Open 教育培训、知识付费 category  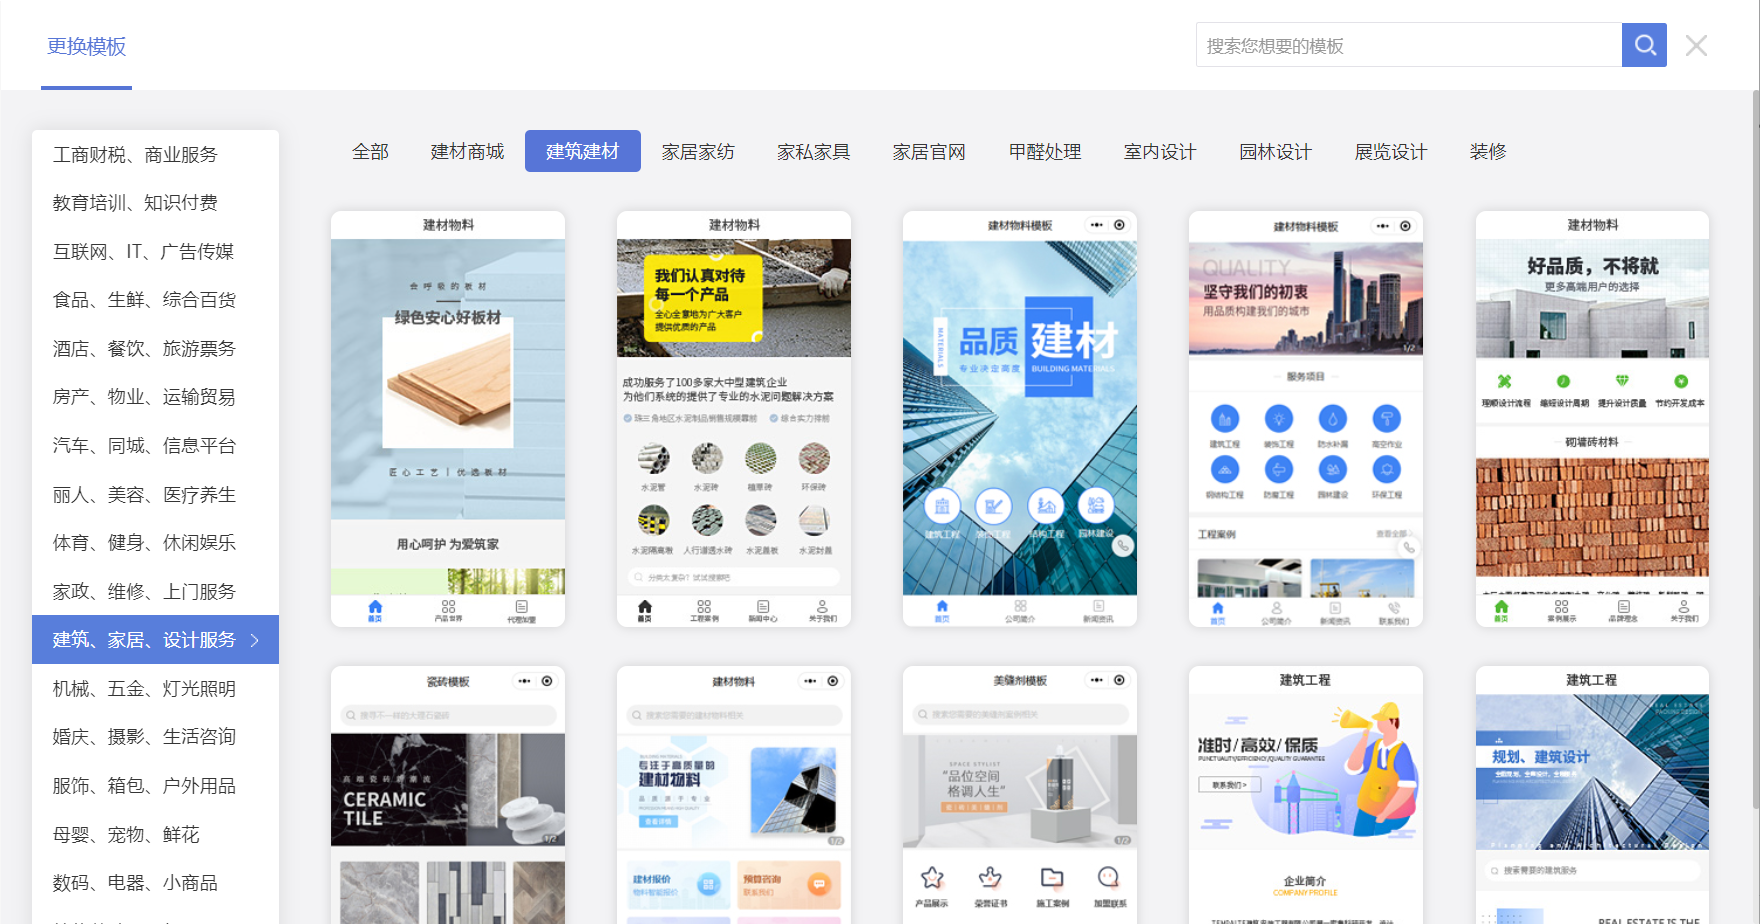tap(135, 203)
